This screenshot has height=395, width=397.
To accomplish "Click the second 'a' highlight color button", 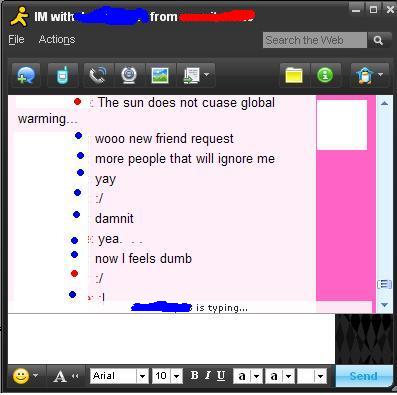I will coord(274,376).
